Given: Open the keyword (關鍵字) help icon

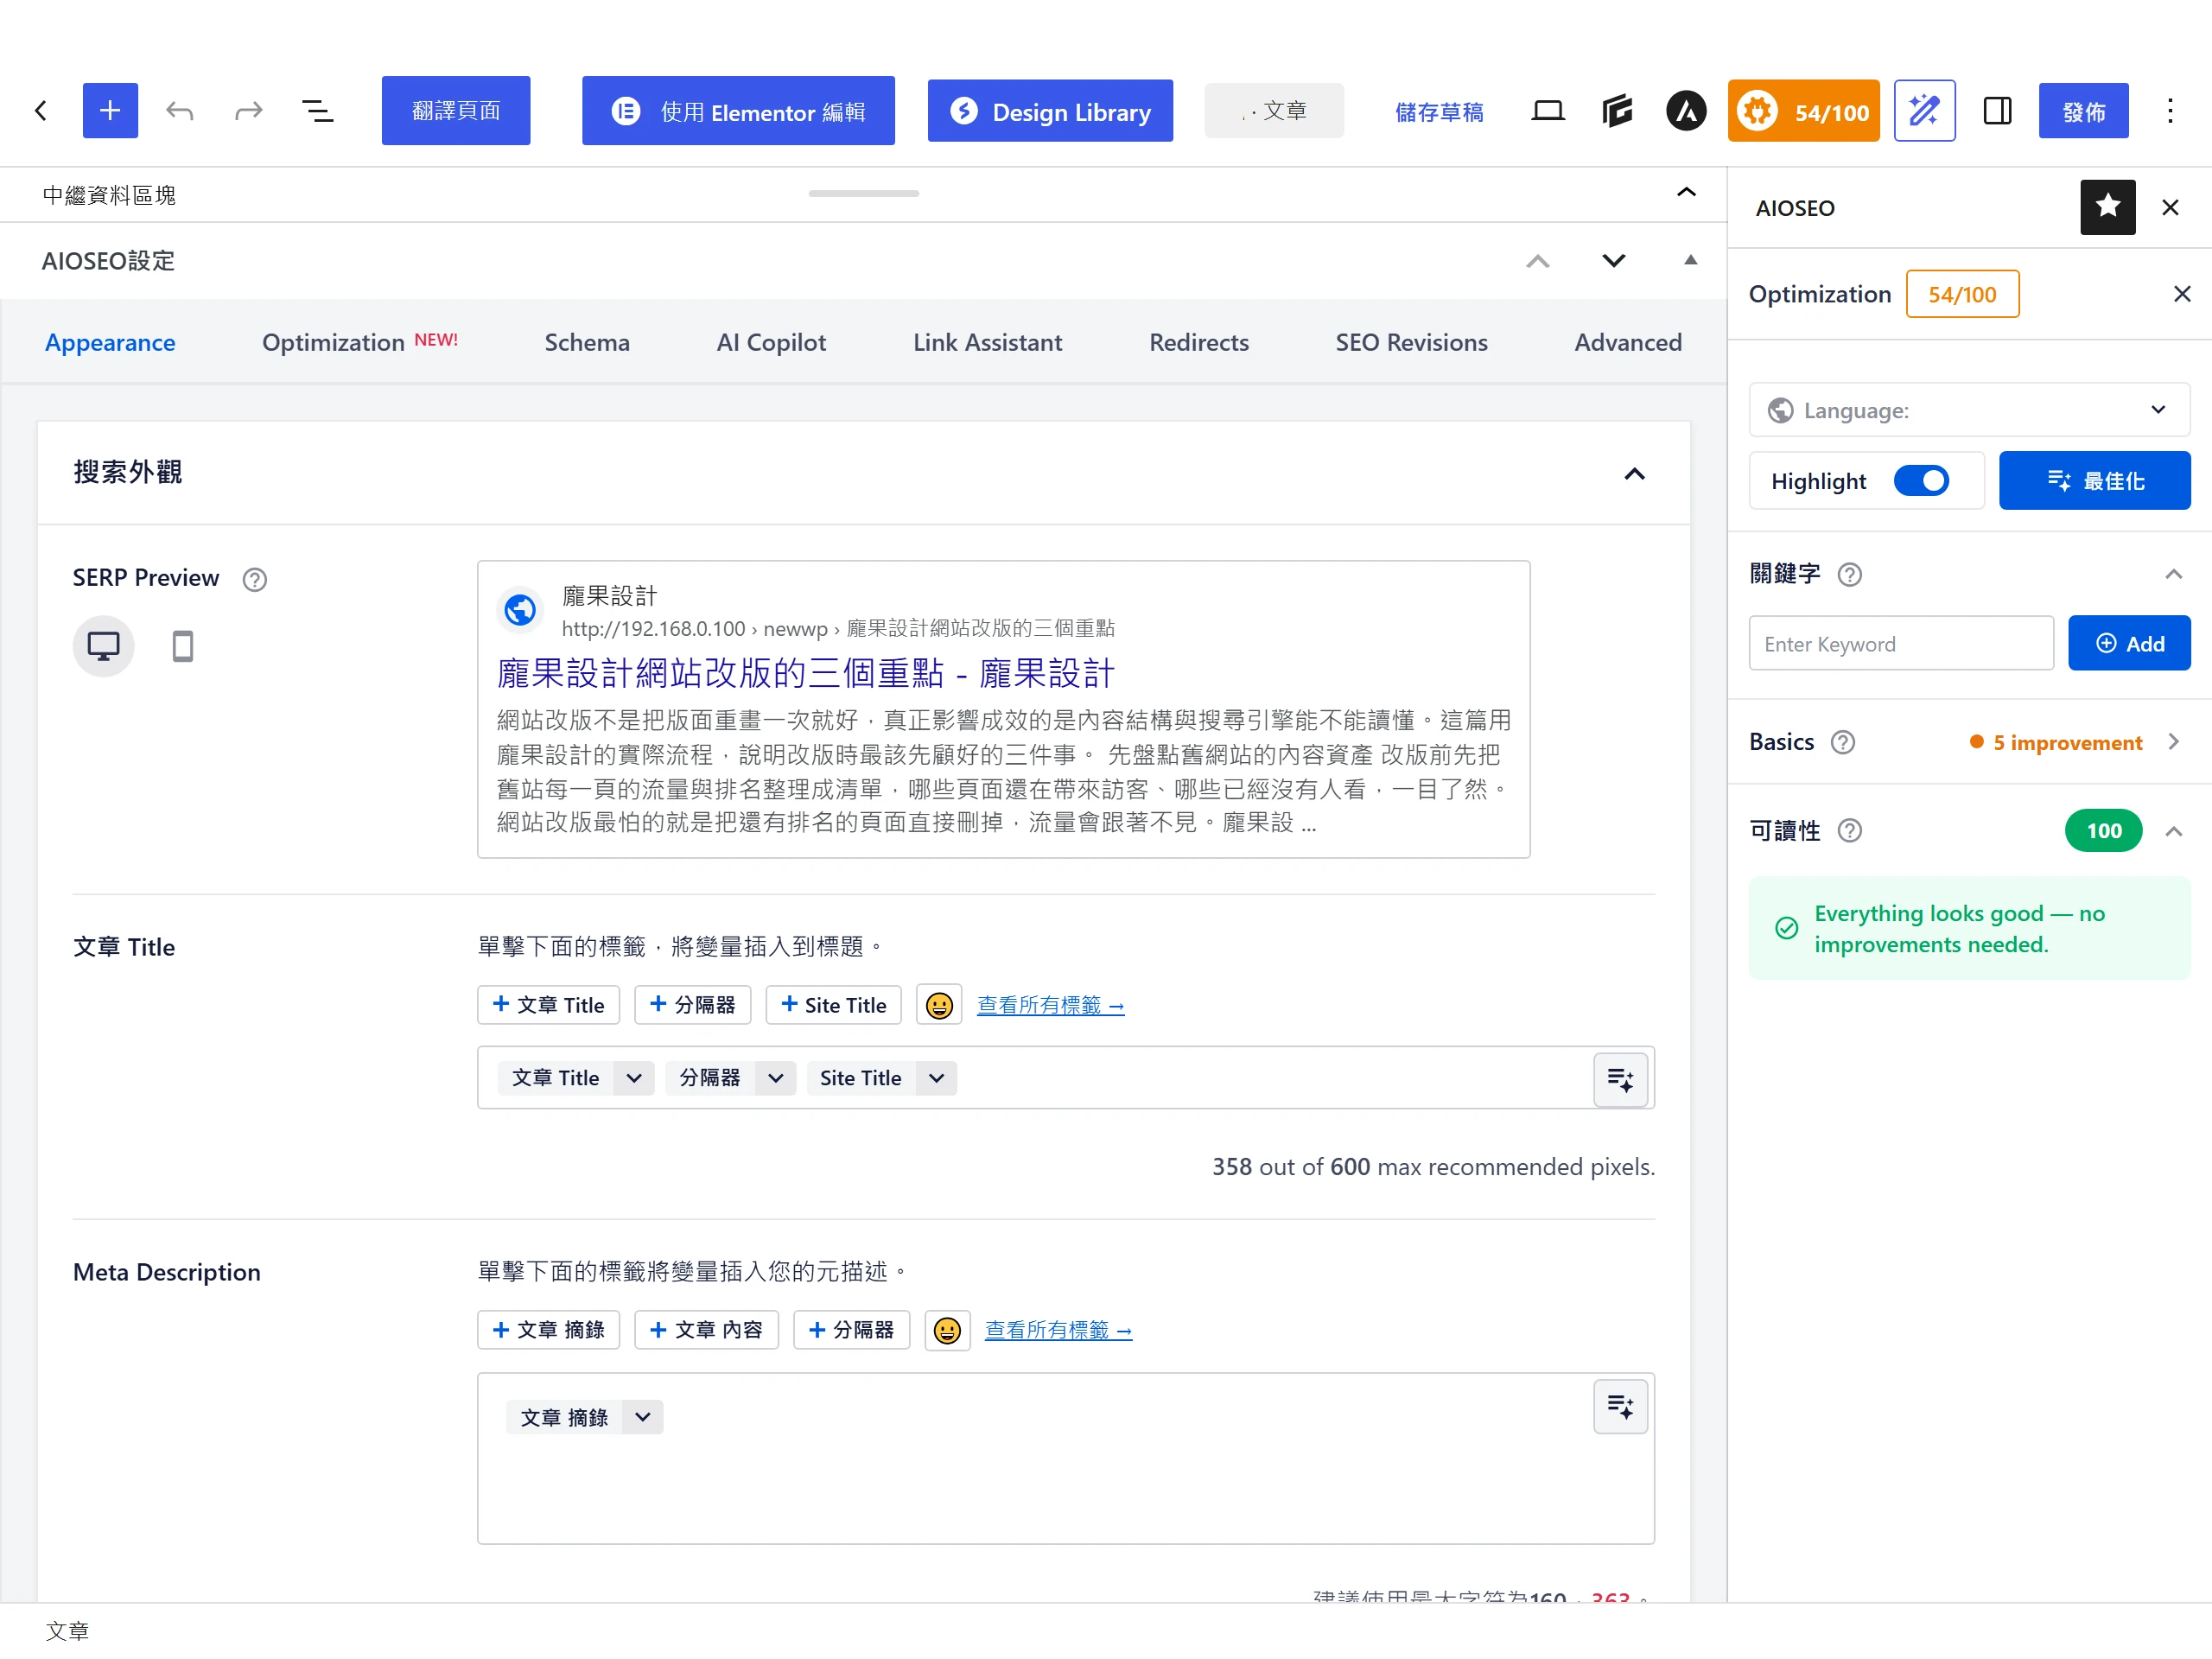Looking at the screenshot, I should click(1850, 574).
